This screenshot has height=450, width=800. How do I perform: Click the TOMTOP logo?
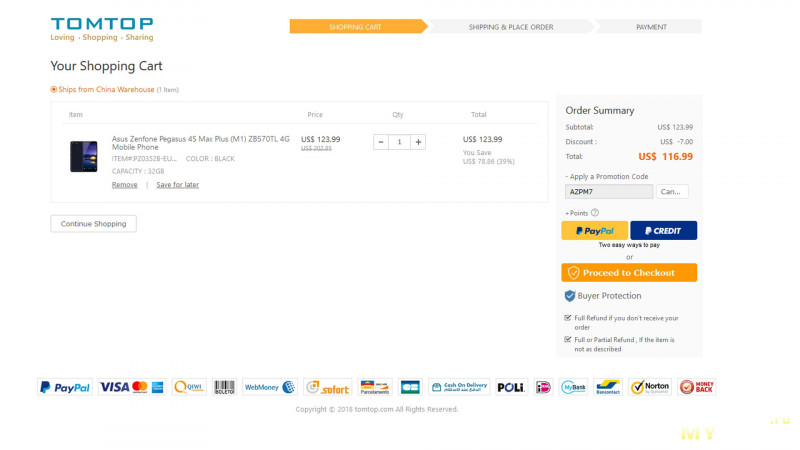click(x=102, y=29)
